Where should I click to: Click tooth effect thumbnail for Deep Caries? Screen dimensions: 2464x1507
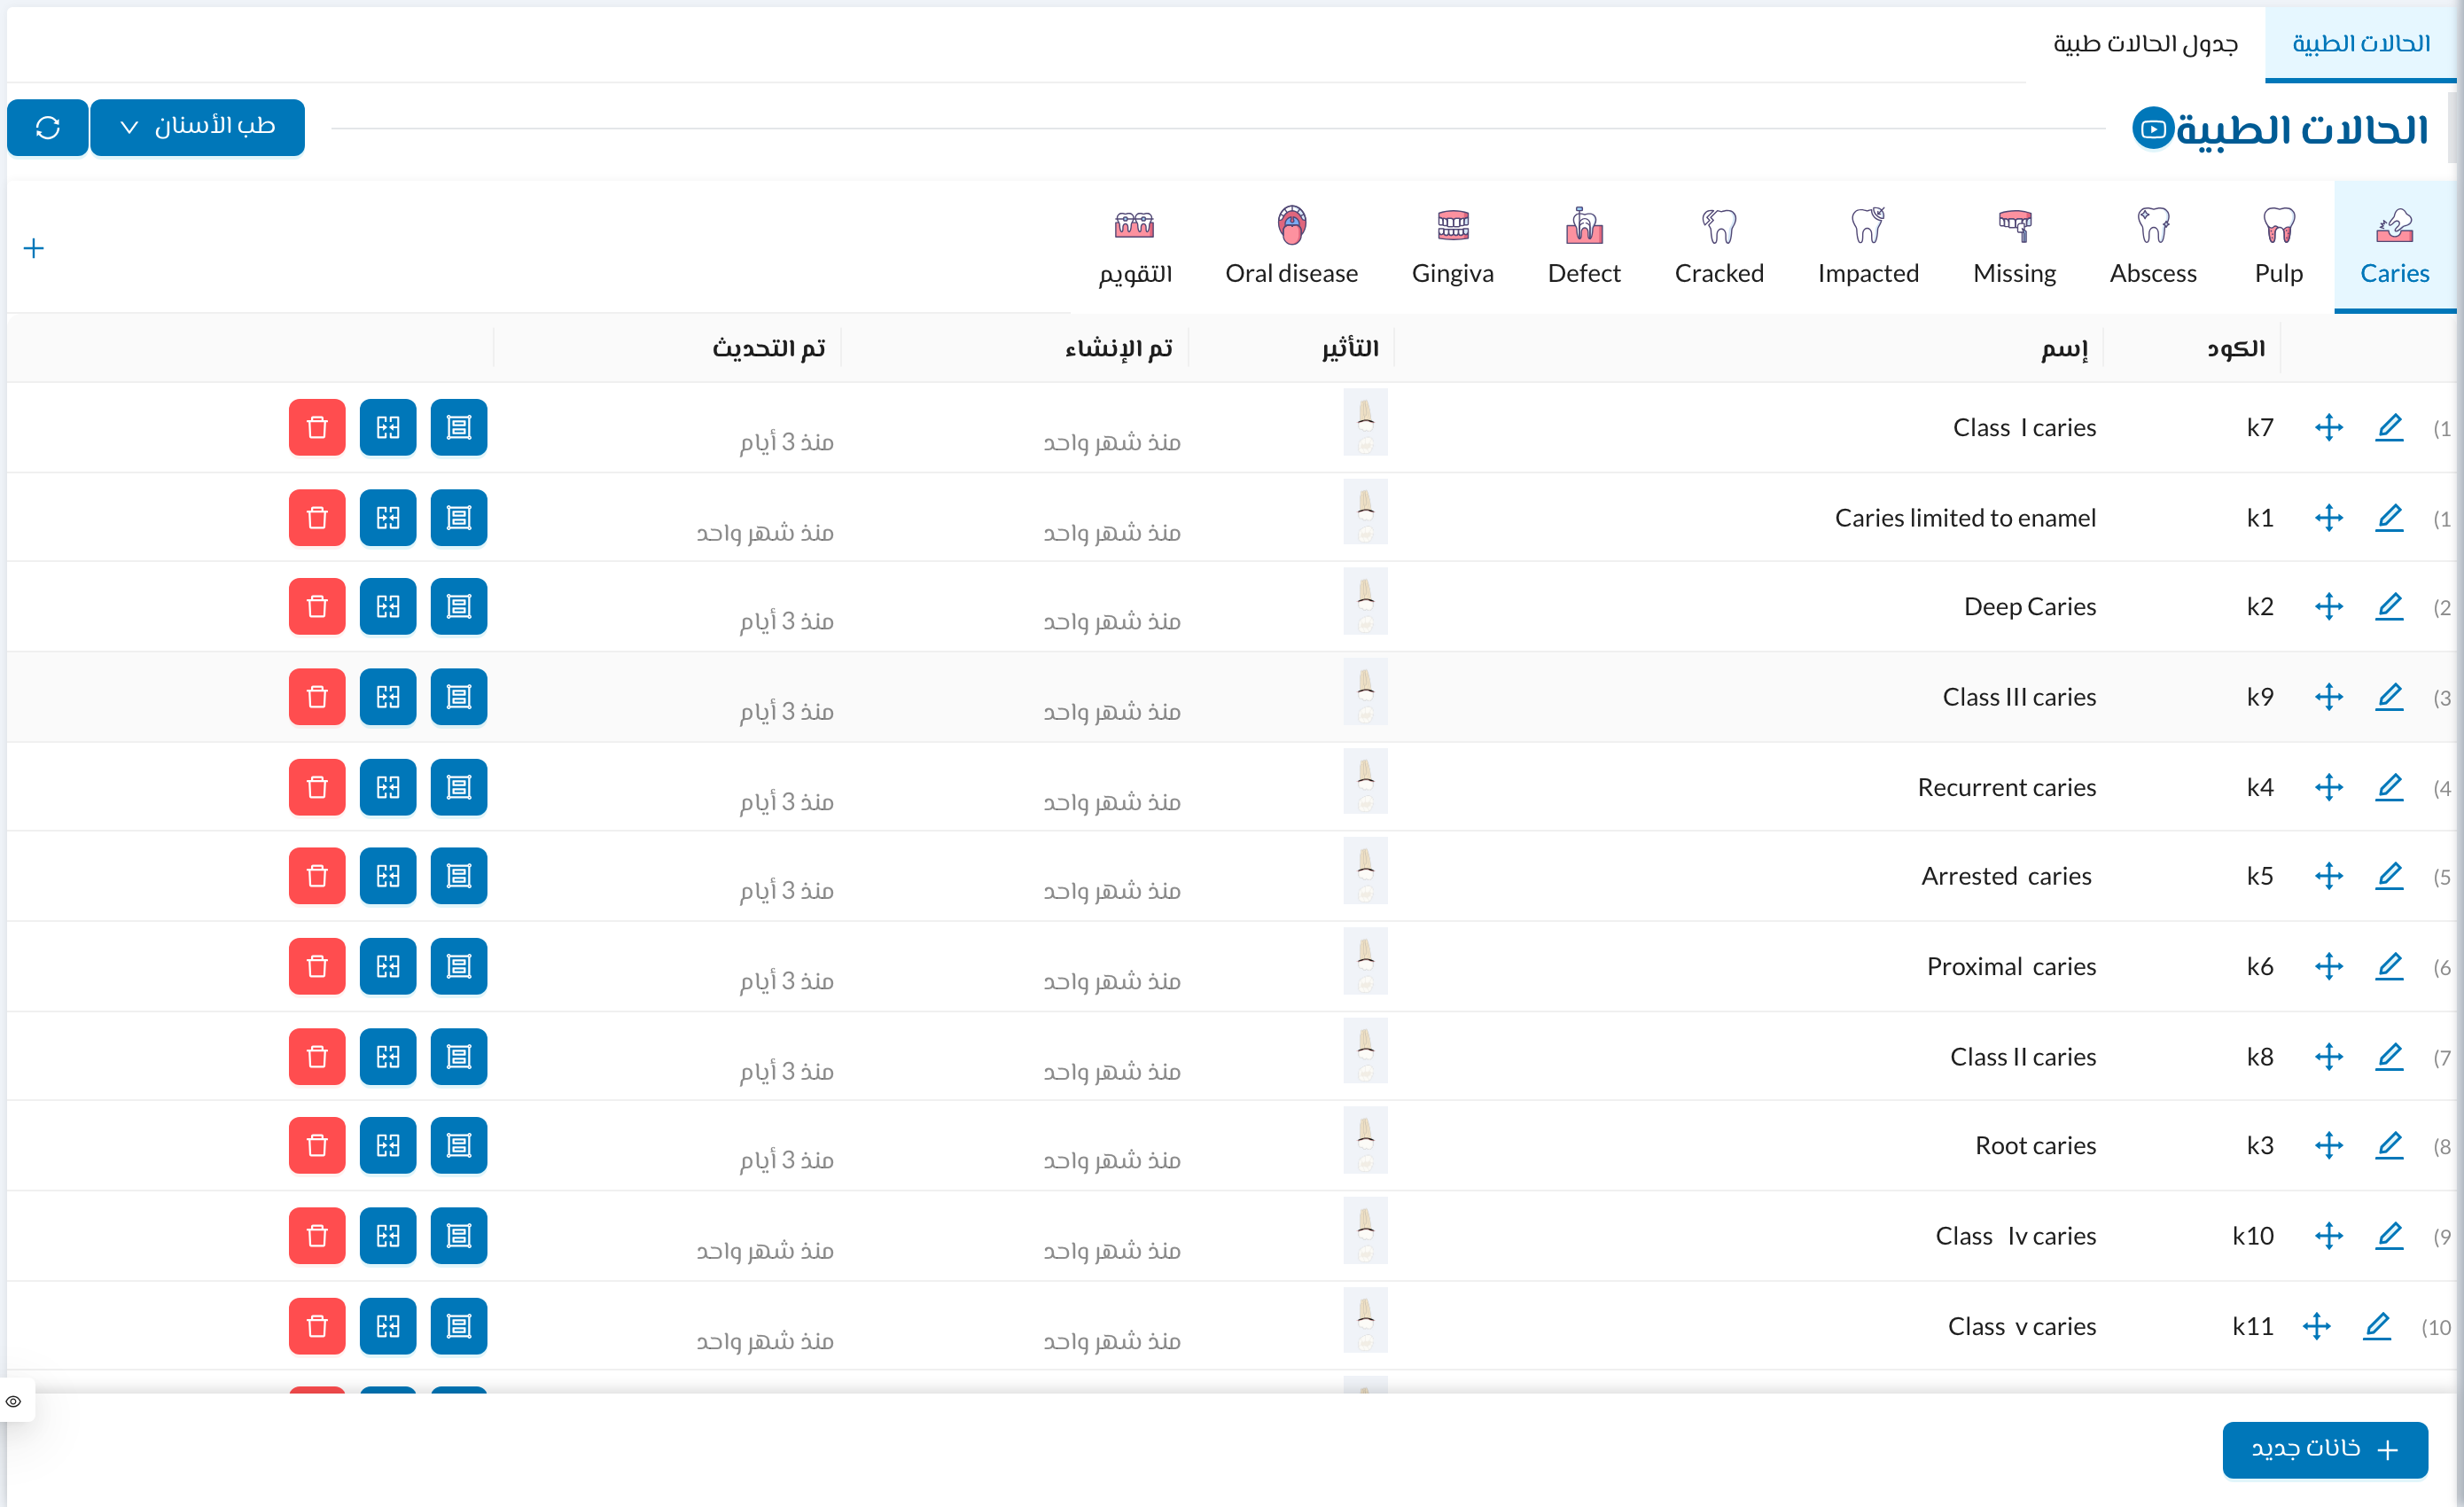1365,601
